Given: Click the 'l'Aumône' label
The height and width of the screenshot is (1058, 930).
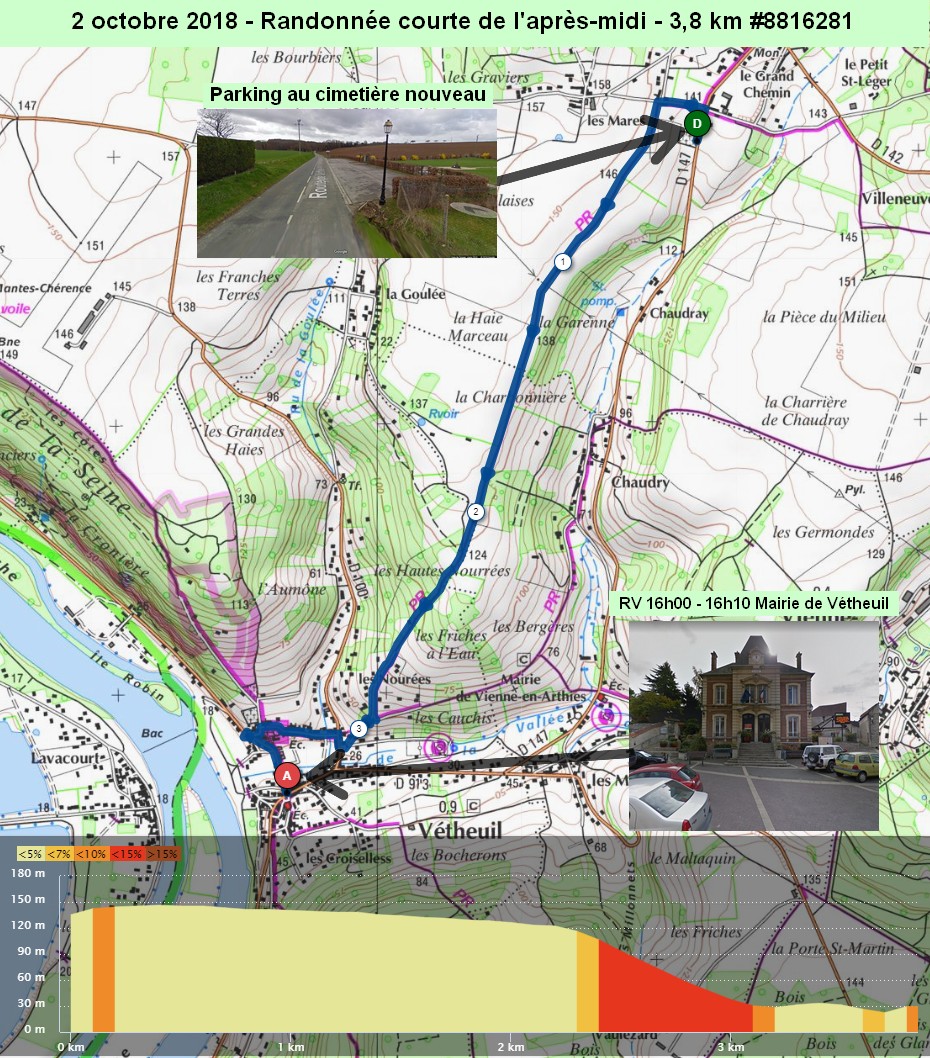Looking at the screenshot, I should pos(292,589).
